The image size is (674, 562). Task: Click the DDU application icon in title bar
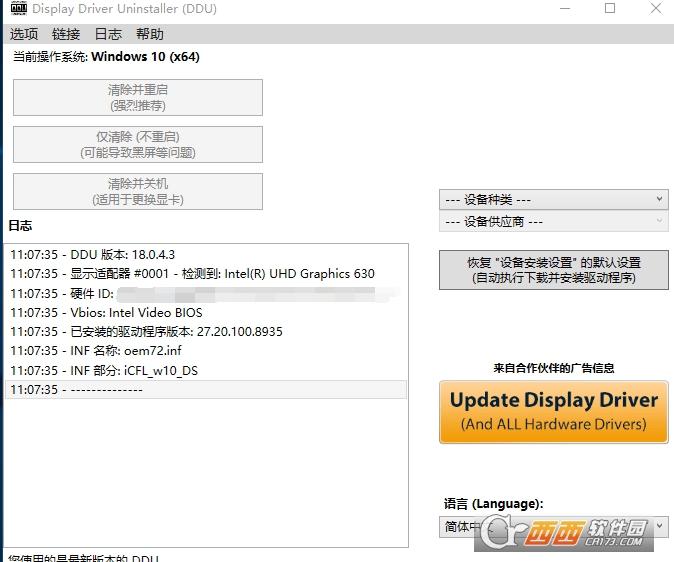[x=18, y=8]
